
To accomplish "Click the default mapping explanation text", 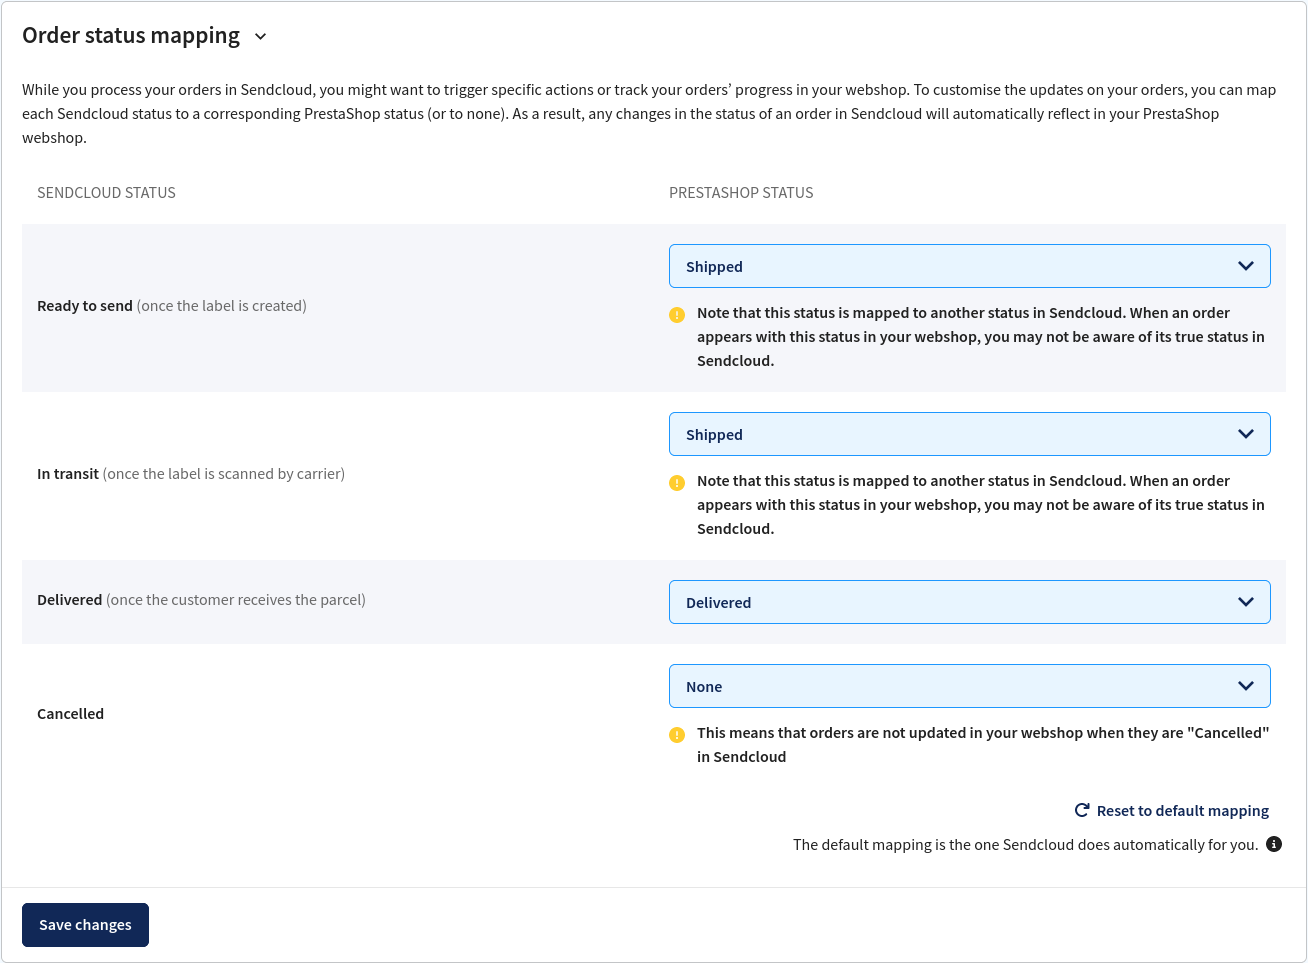I will (1025, 845).
